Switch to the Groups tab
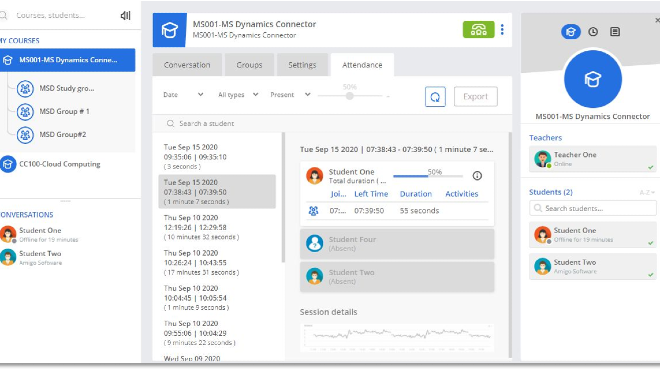The height and width of the screenshot is (371, 660). point(249,65)
